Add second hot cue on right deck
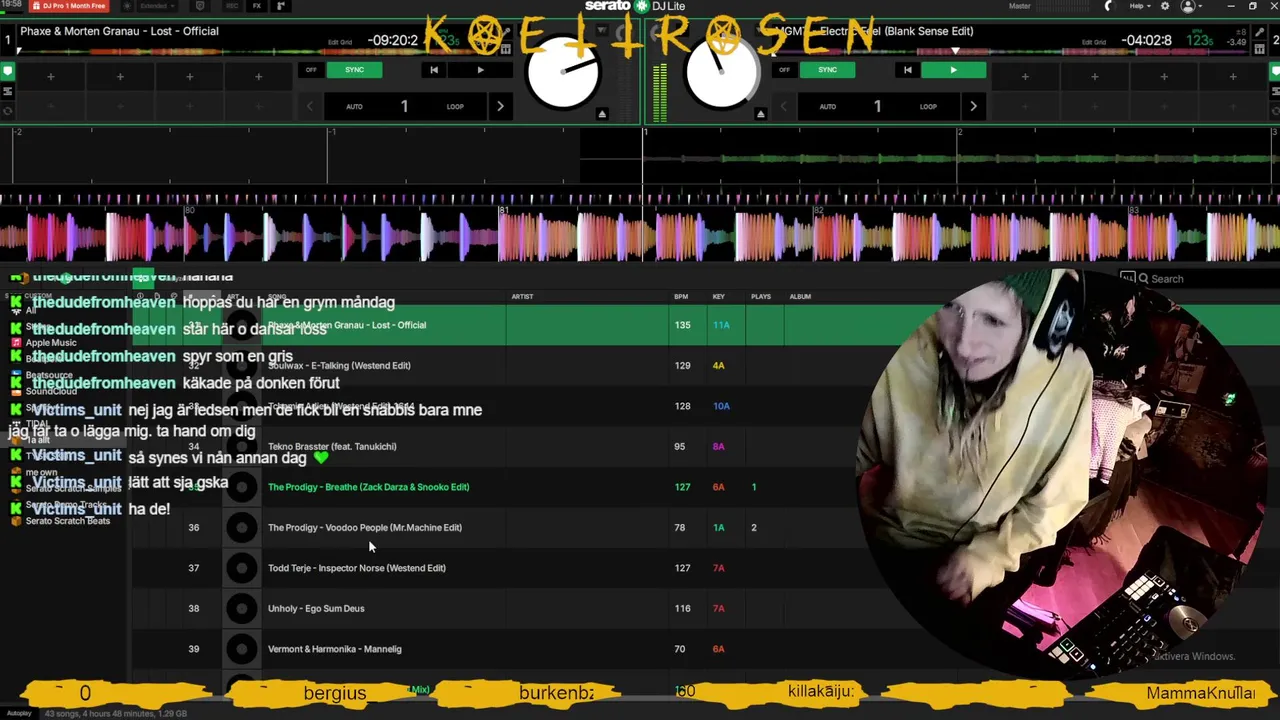Image resolution: width=1280 pixels, height=720 pixels. click(x=1094, y=77)
